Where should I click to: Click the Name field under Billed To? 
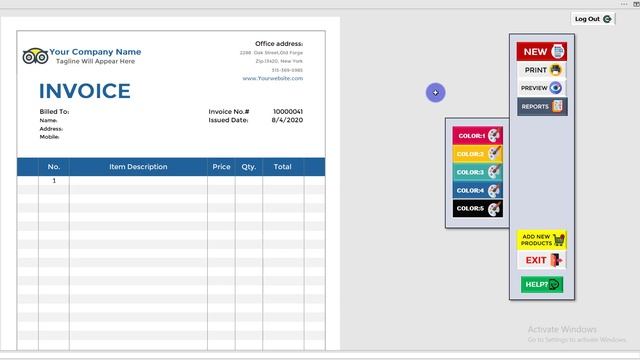pos(49,120)
